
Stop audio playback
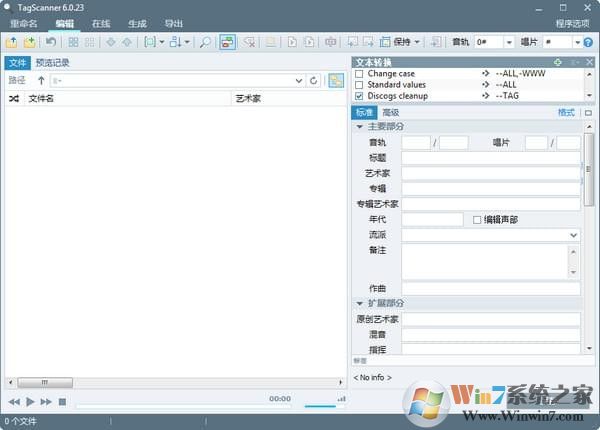point(62,402)
